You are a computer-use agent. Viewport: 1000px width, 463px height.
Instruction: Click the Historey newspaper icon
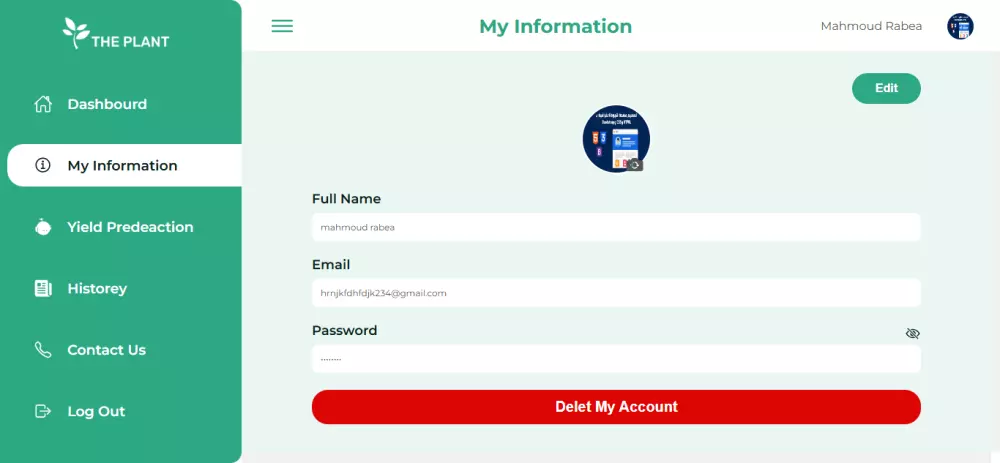point(43,288)
